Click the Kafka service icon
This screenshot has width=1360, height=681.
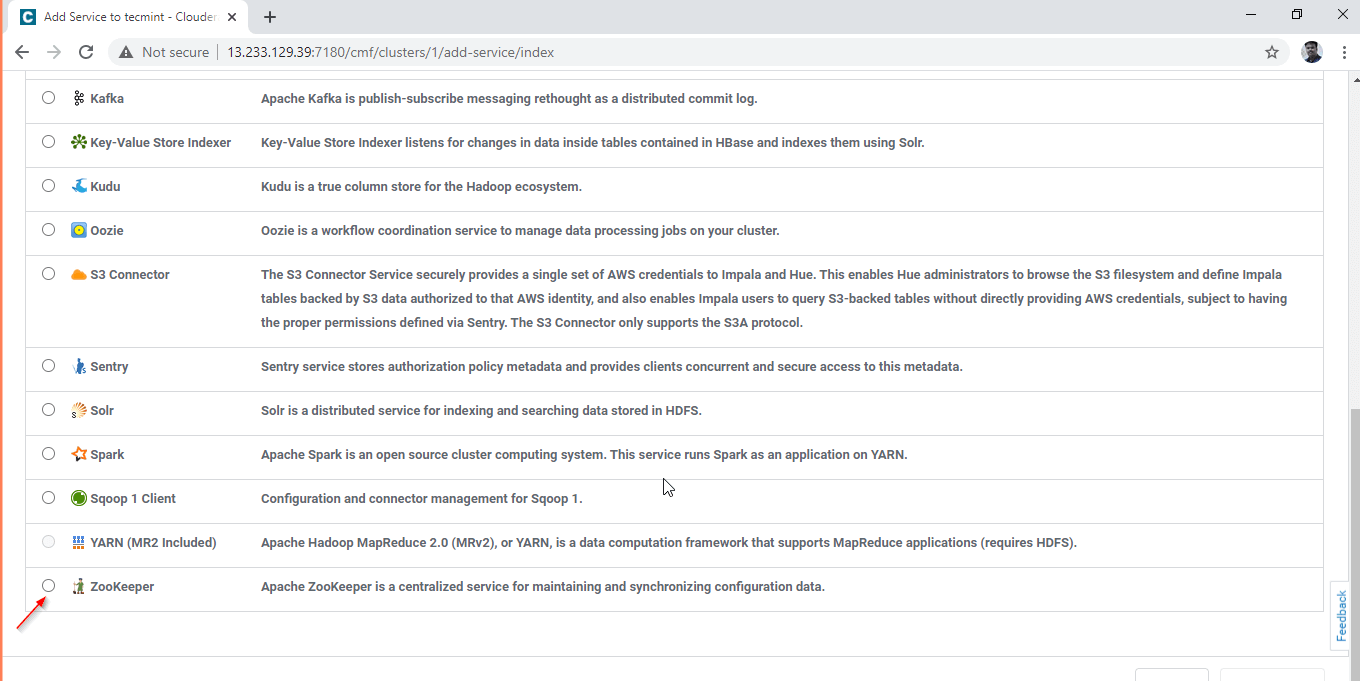coord(79,98)
